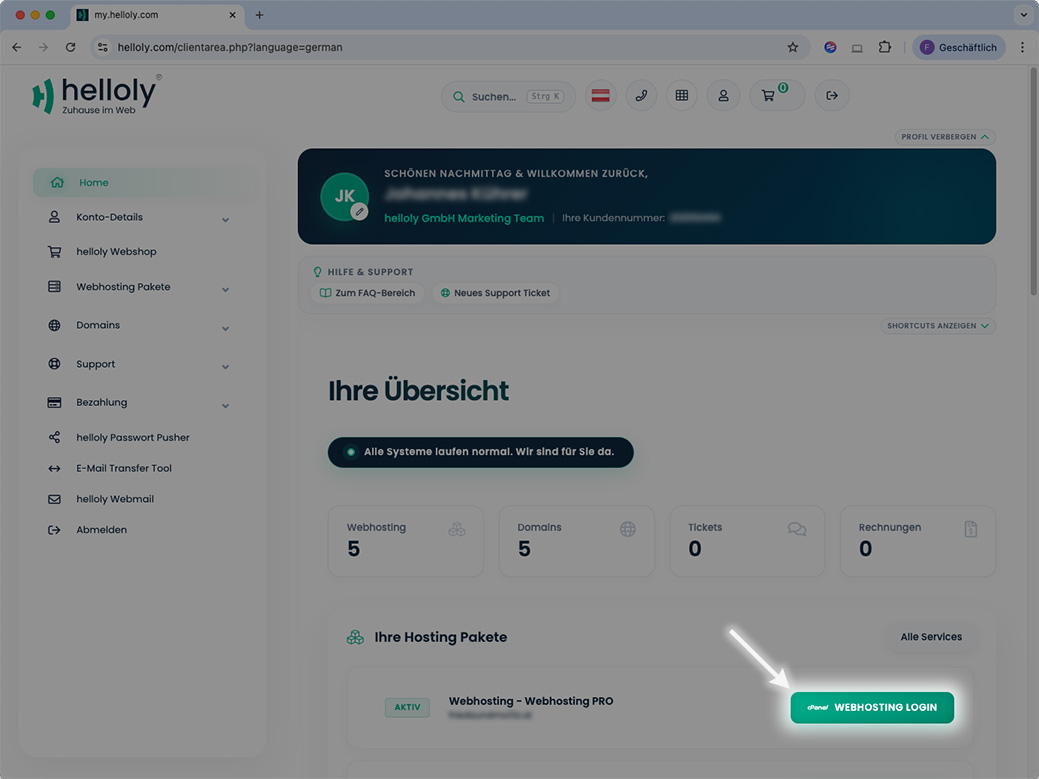Click the systems status message pill
Viewport: 1039px width, 779px height.
[x=480, y=452]
